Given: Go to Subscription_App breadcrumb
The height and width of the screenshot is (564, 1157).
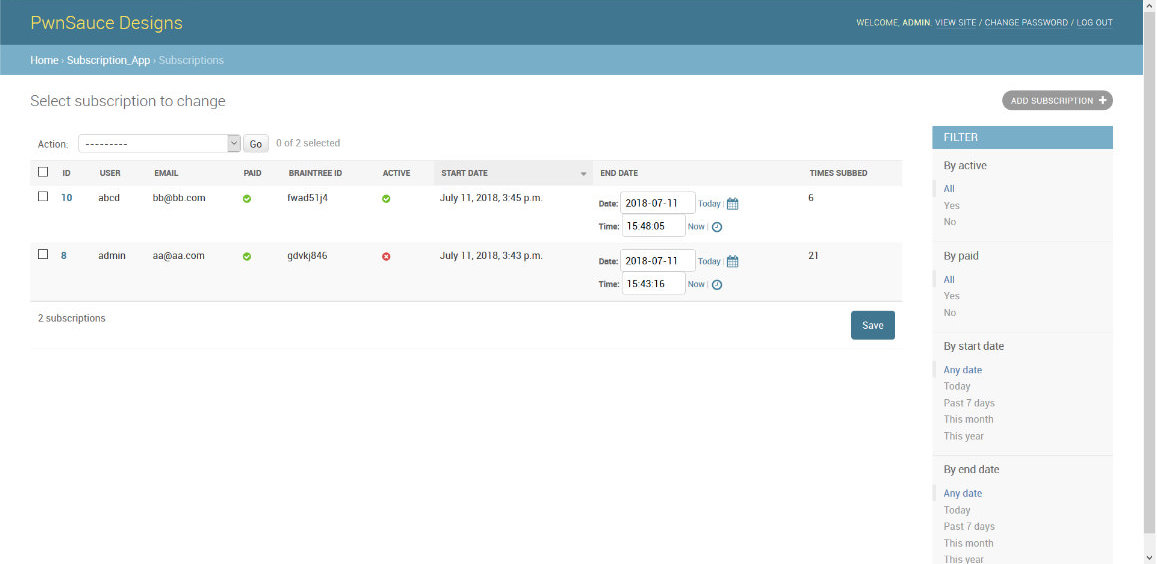Looking at the screenshot, I should coord(108,60).
